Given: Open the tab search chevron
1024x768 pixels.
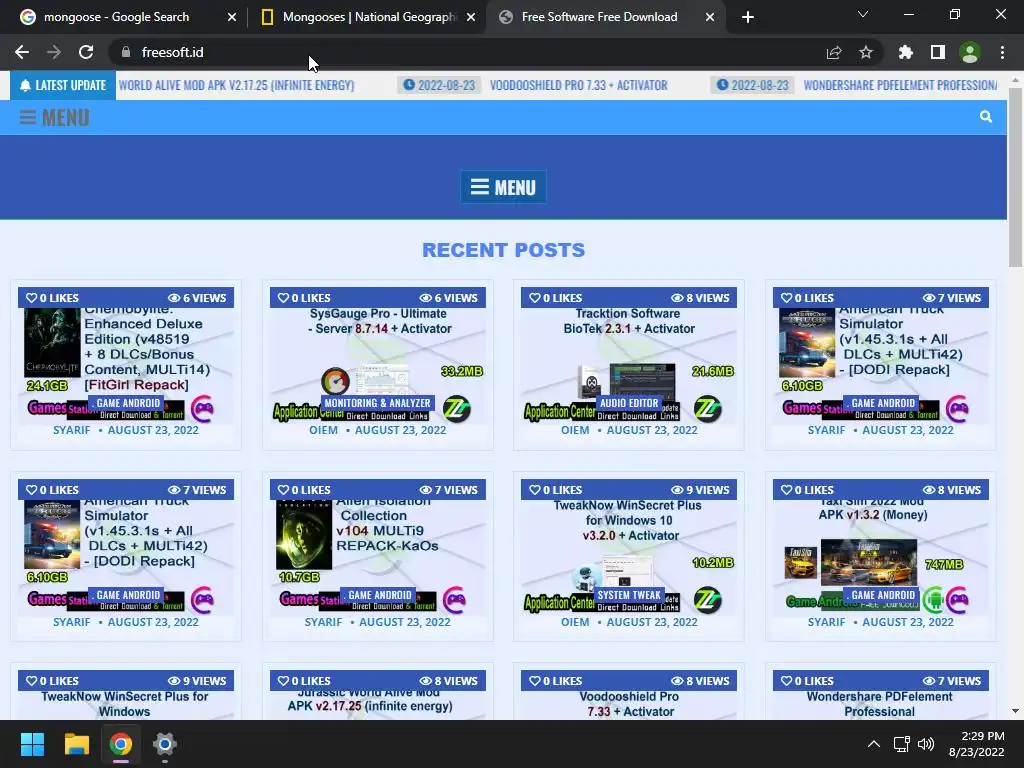Looking at the screenshot, I should pyautogui.click(x=863, y=14).
